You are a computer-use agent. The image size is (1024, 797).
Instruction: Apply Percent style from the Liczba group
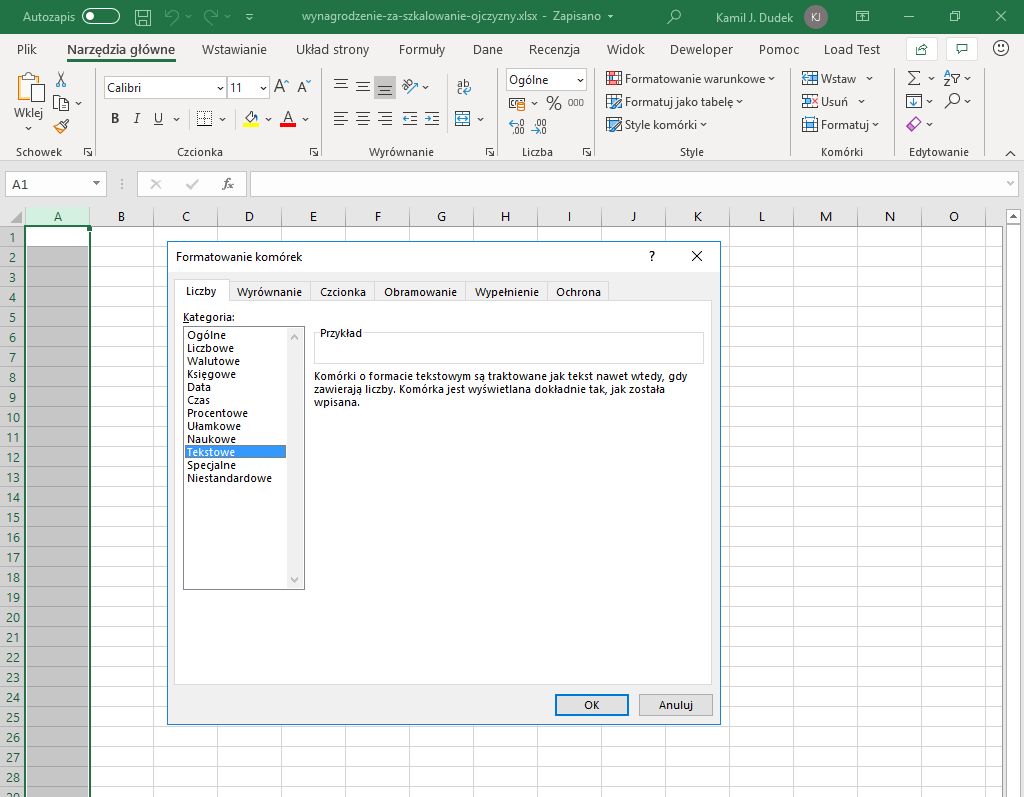pos(553,103)
